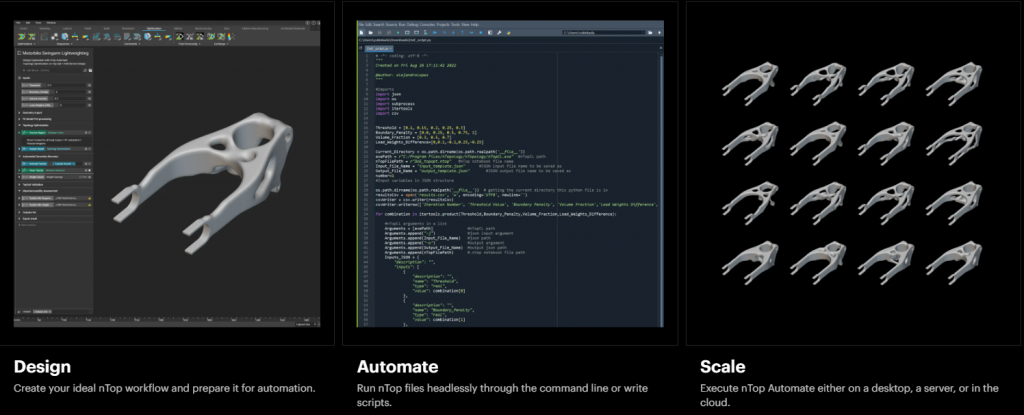Click the Threshold input value field

(x=66, y=86)
